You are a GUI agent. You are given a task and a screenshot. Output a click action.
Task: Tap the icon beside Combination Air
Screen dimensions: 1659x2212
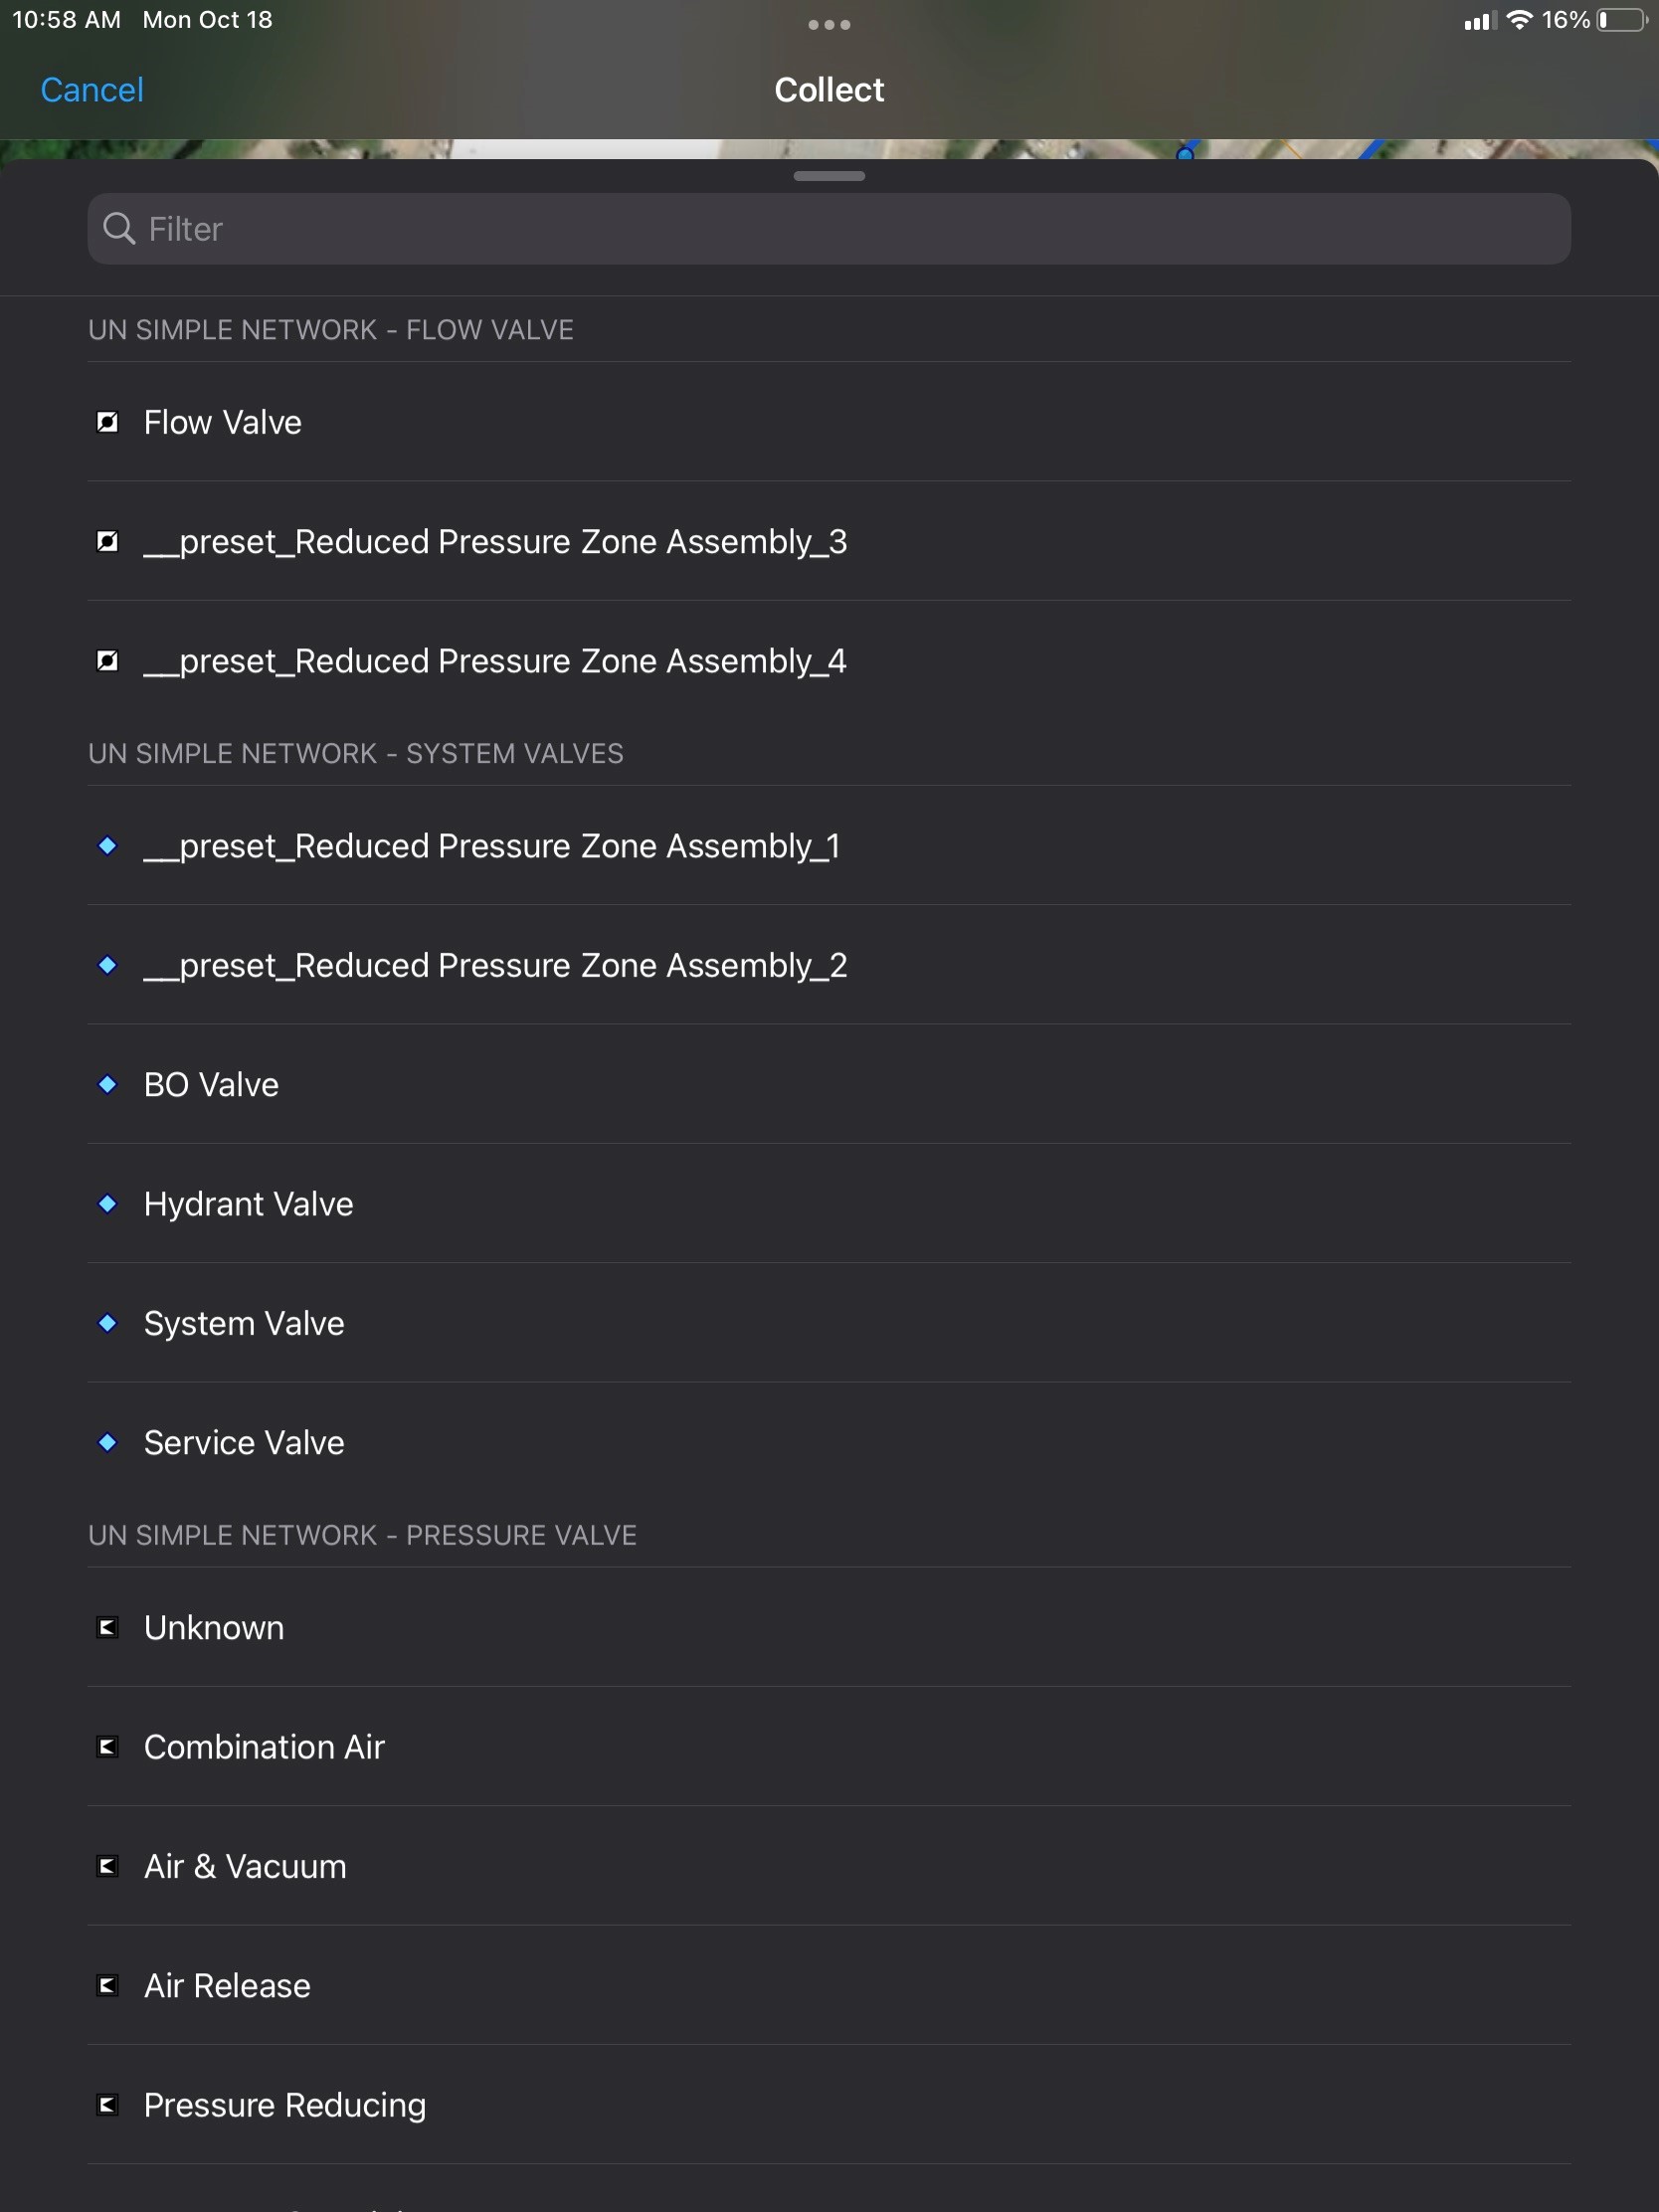pyautogui.click(x=107, y=1746)
